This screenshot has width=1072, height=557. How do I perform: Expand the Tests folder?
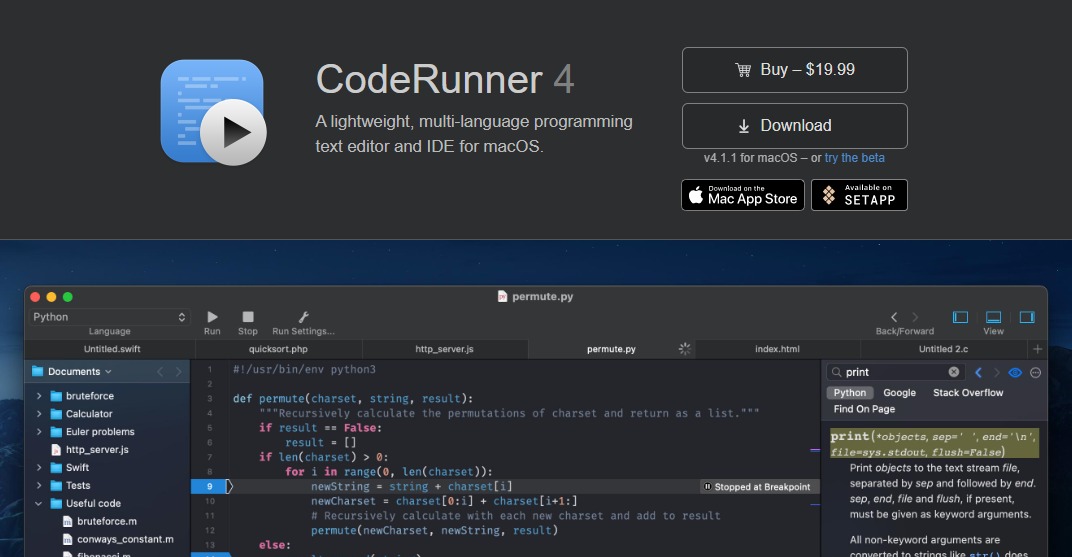[39, 485]
